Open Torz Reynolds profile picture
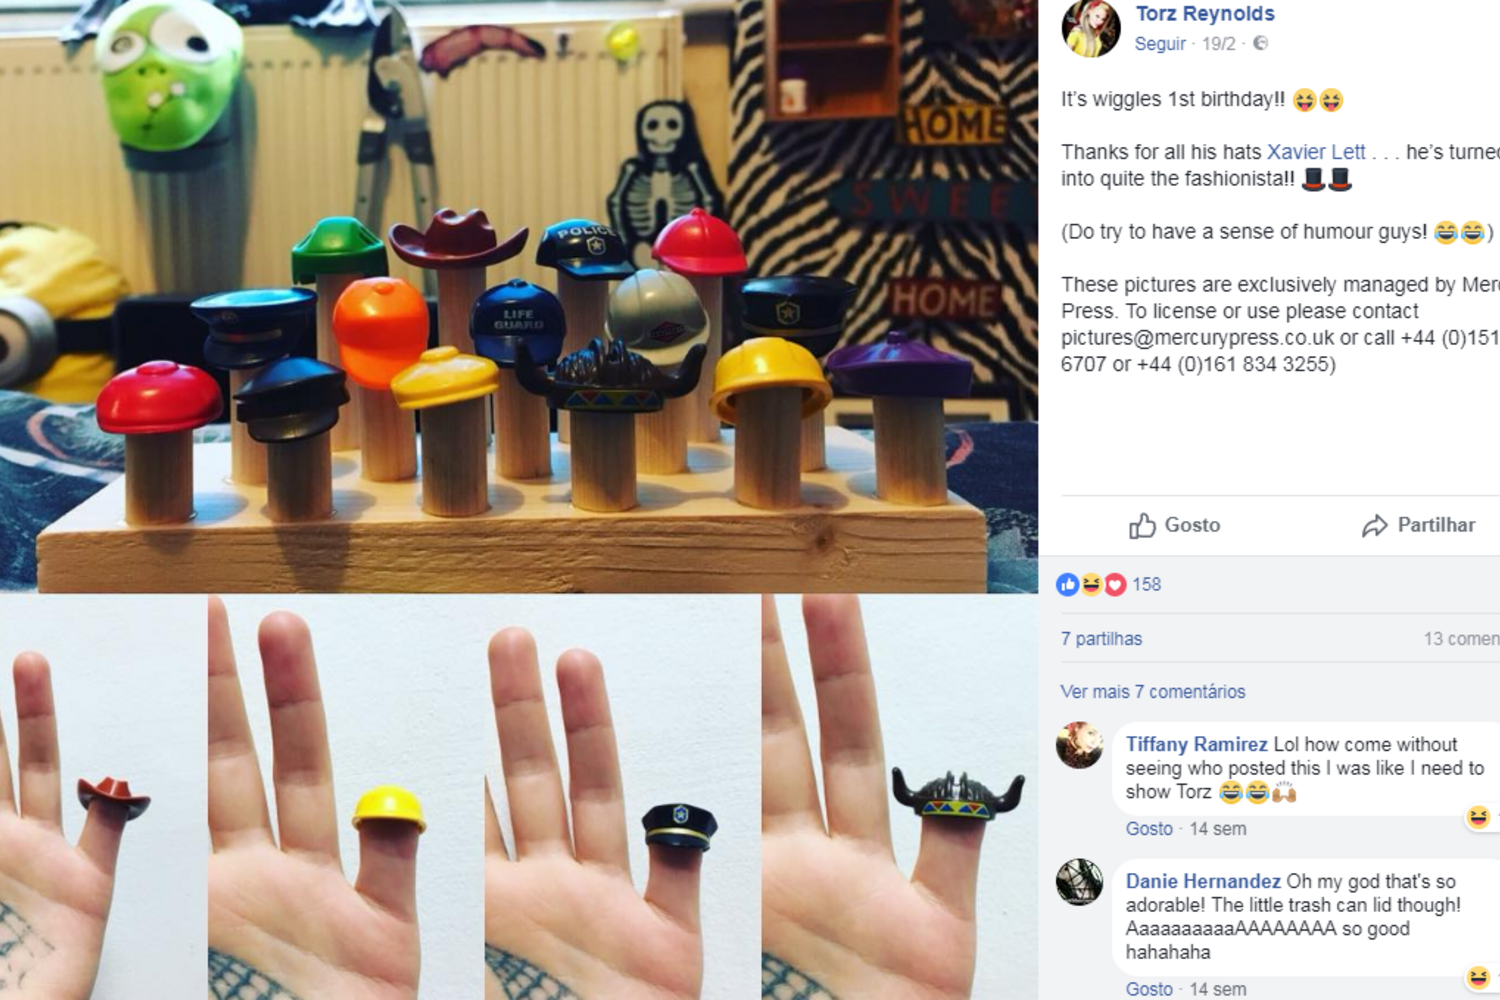Image resolution: width=1500 pixels, height=1000 pixels. (x=1090, y=27)
